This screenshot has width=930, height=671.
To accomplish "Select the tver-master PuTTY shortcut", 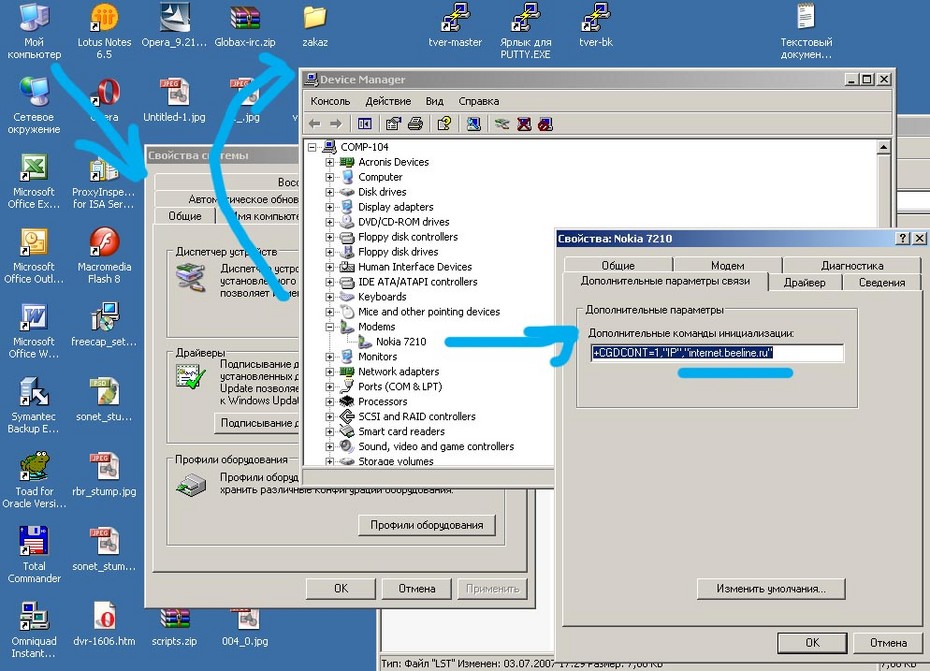I will pos(455,26).
